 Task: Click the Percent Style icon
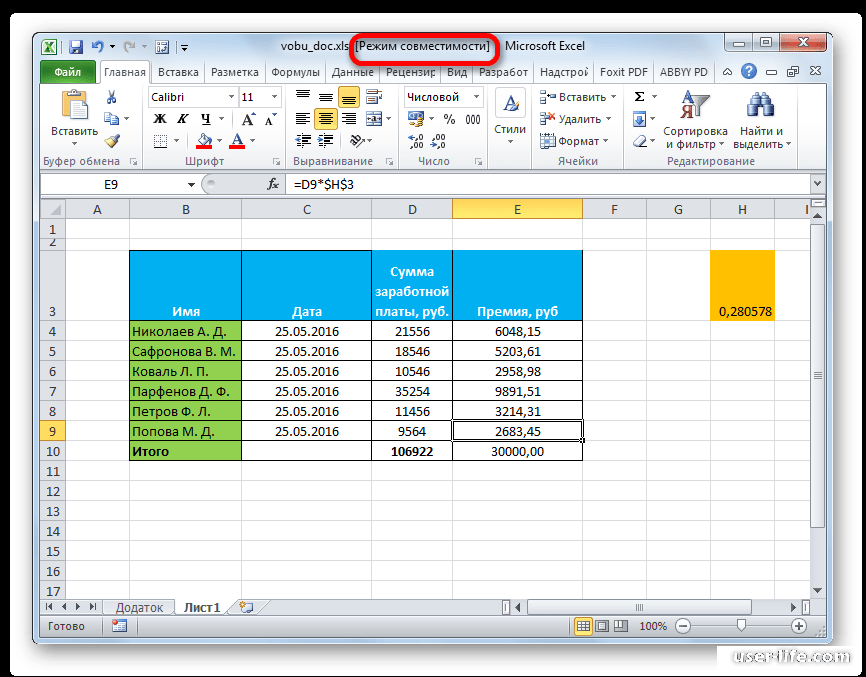(450, 119)
